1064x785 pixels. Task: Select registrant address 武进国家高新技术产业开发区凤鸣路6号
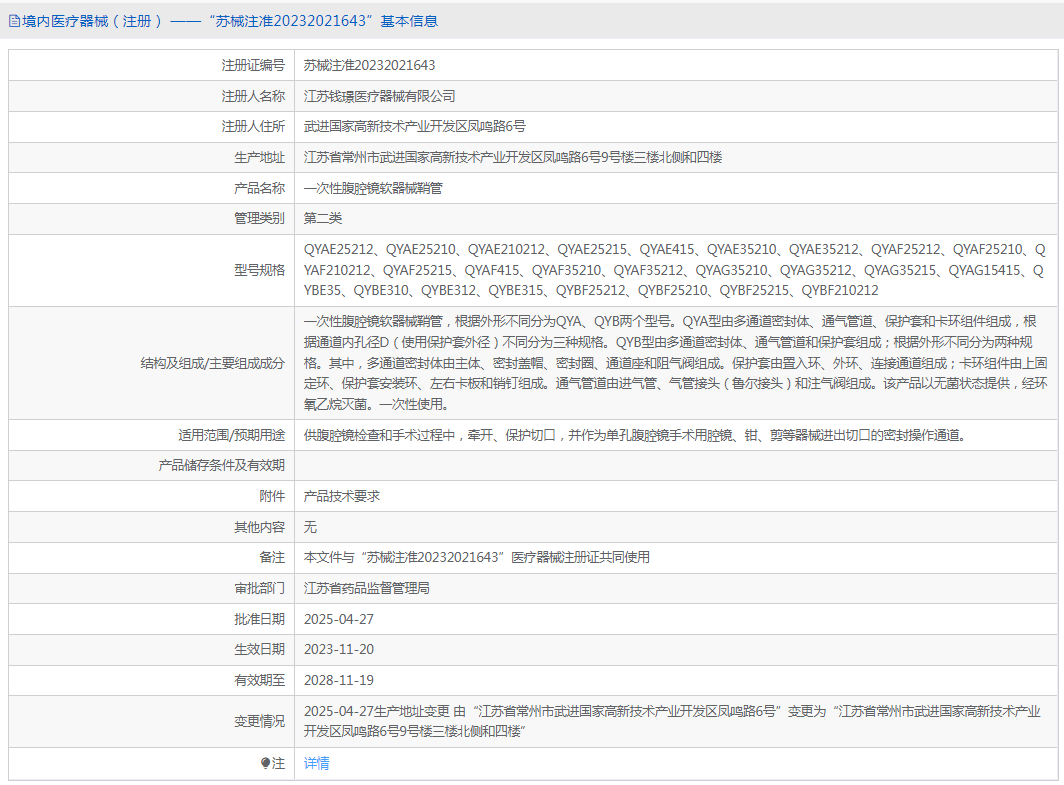(415, 126)
